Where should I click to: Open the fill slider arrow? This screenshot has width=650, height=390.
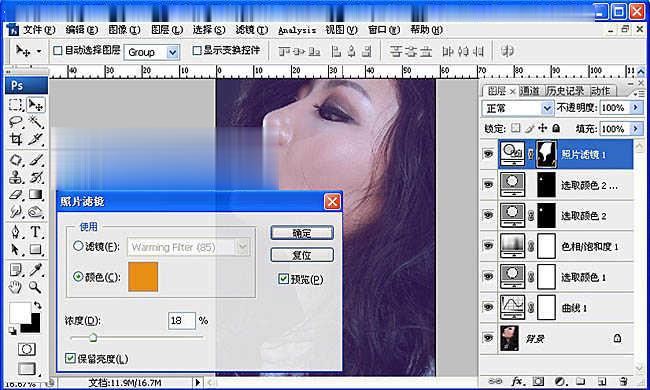click(x=635, y=129)
